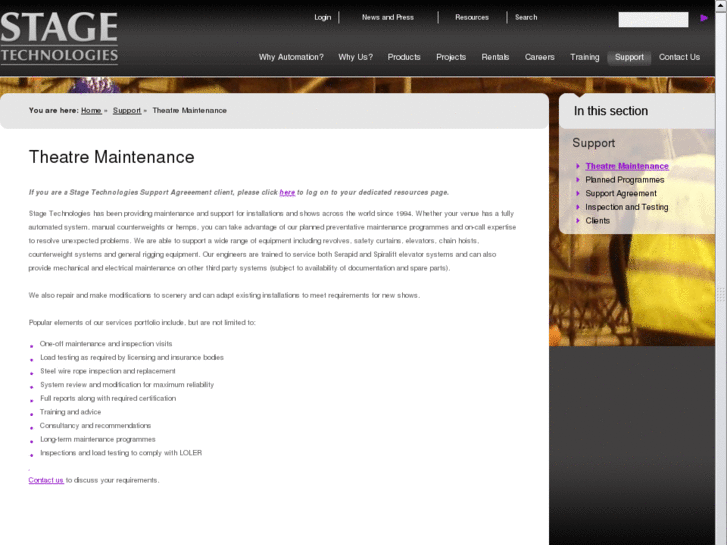Click the scrollbar up arrow
This screenshot has width=727, height=545.
tap(721, 4)
